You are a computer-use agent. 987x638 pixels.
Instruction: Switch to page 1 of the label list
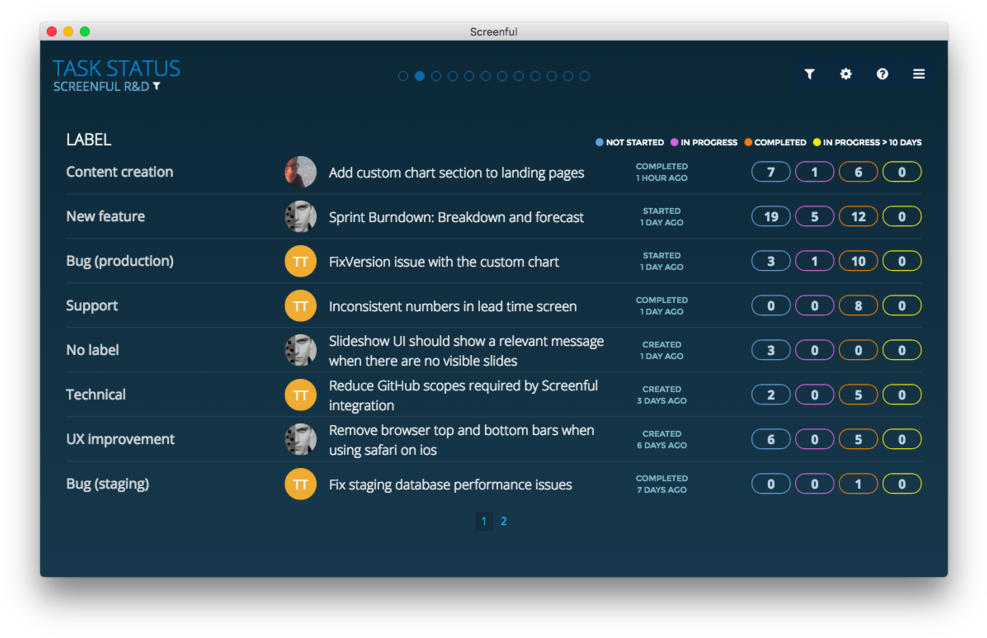tap(483, 521)
